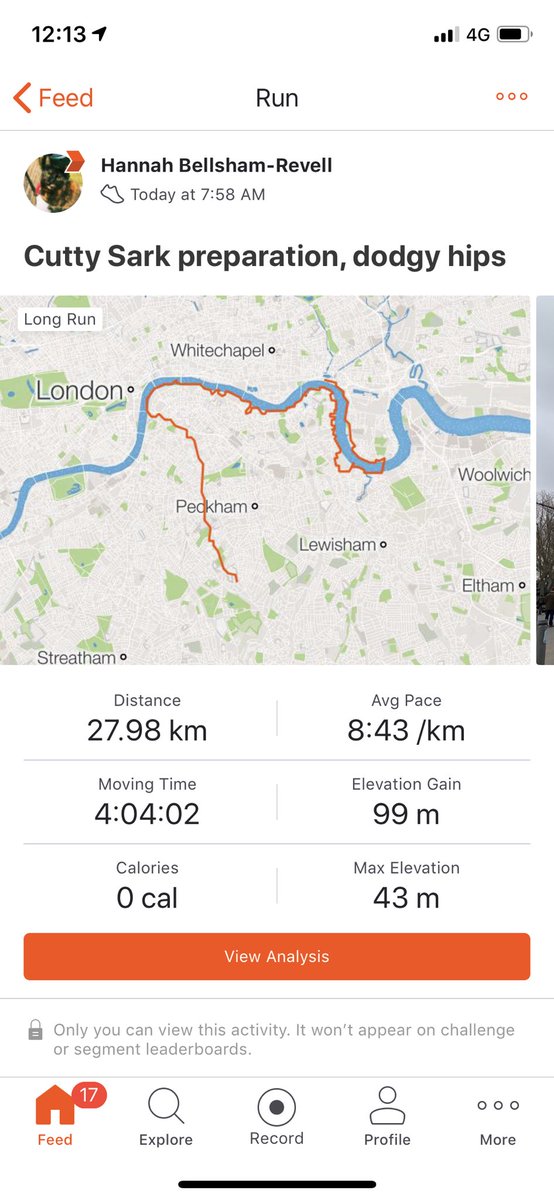Tap the privacy padlock icon
Screen dimensions: 554x1200
(x=35, y=1029)
